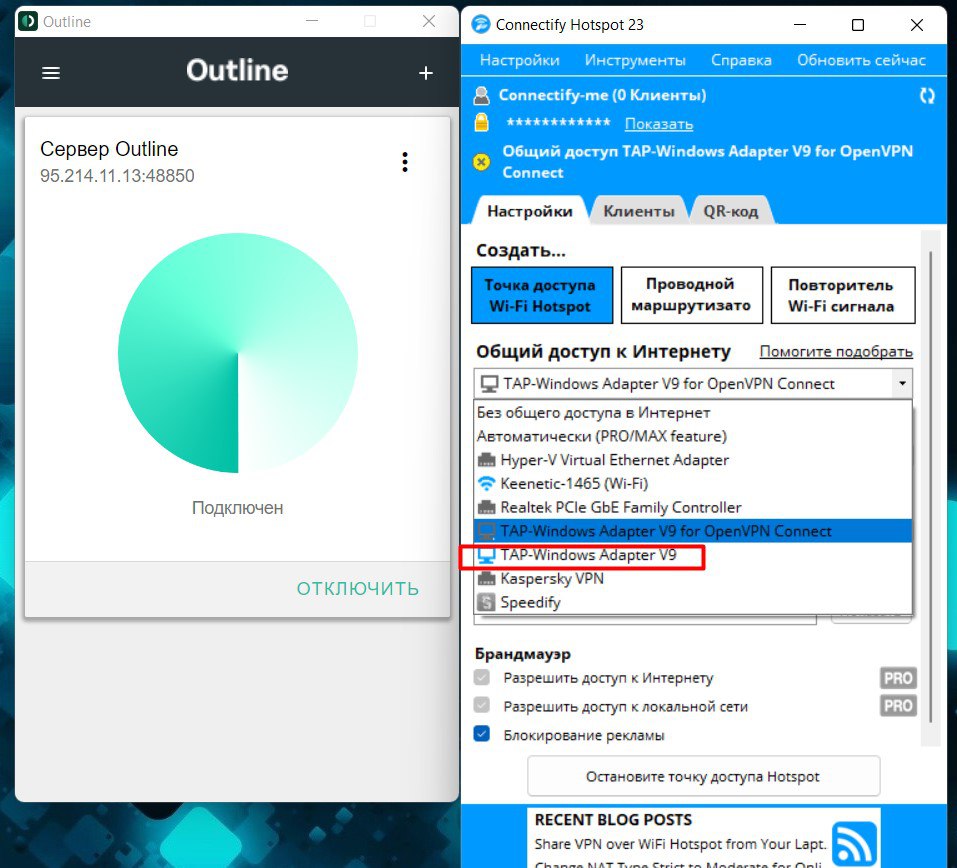Screen dimensions: 957x868
Task: Open the Инструменты menu
Action: click(635, 60)
